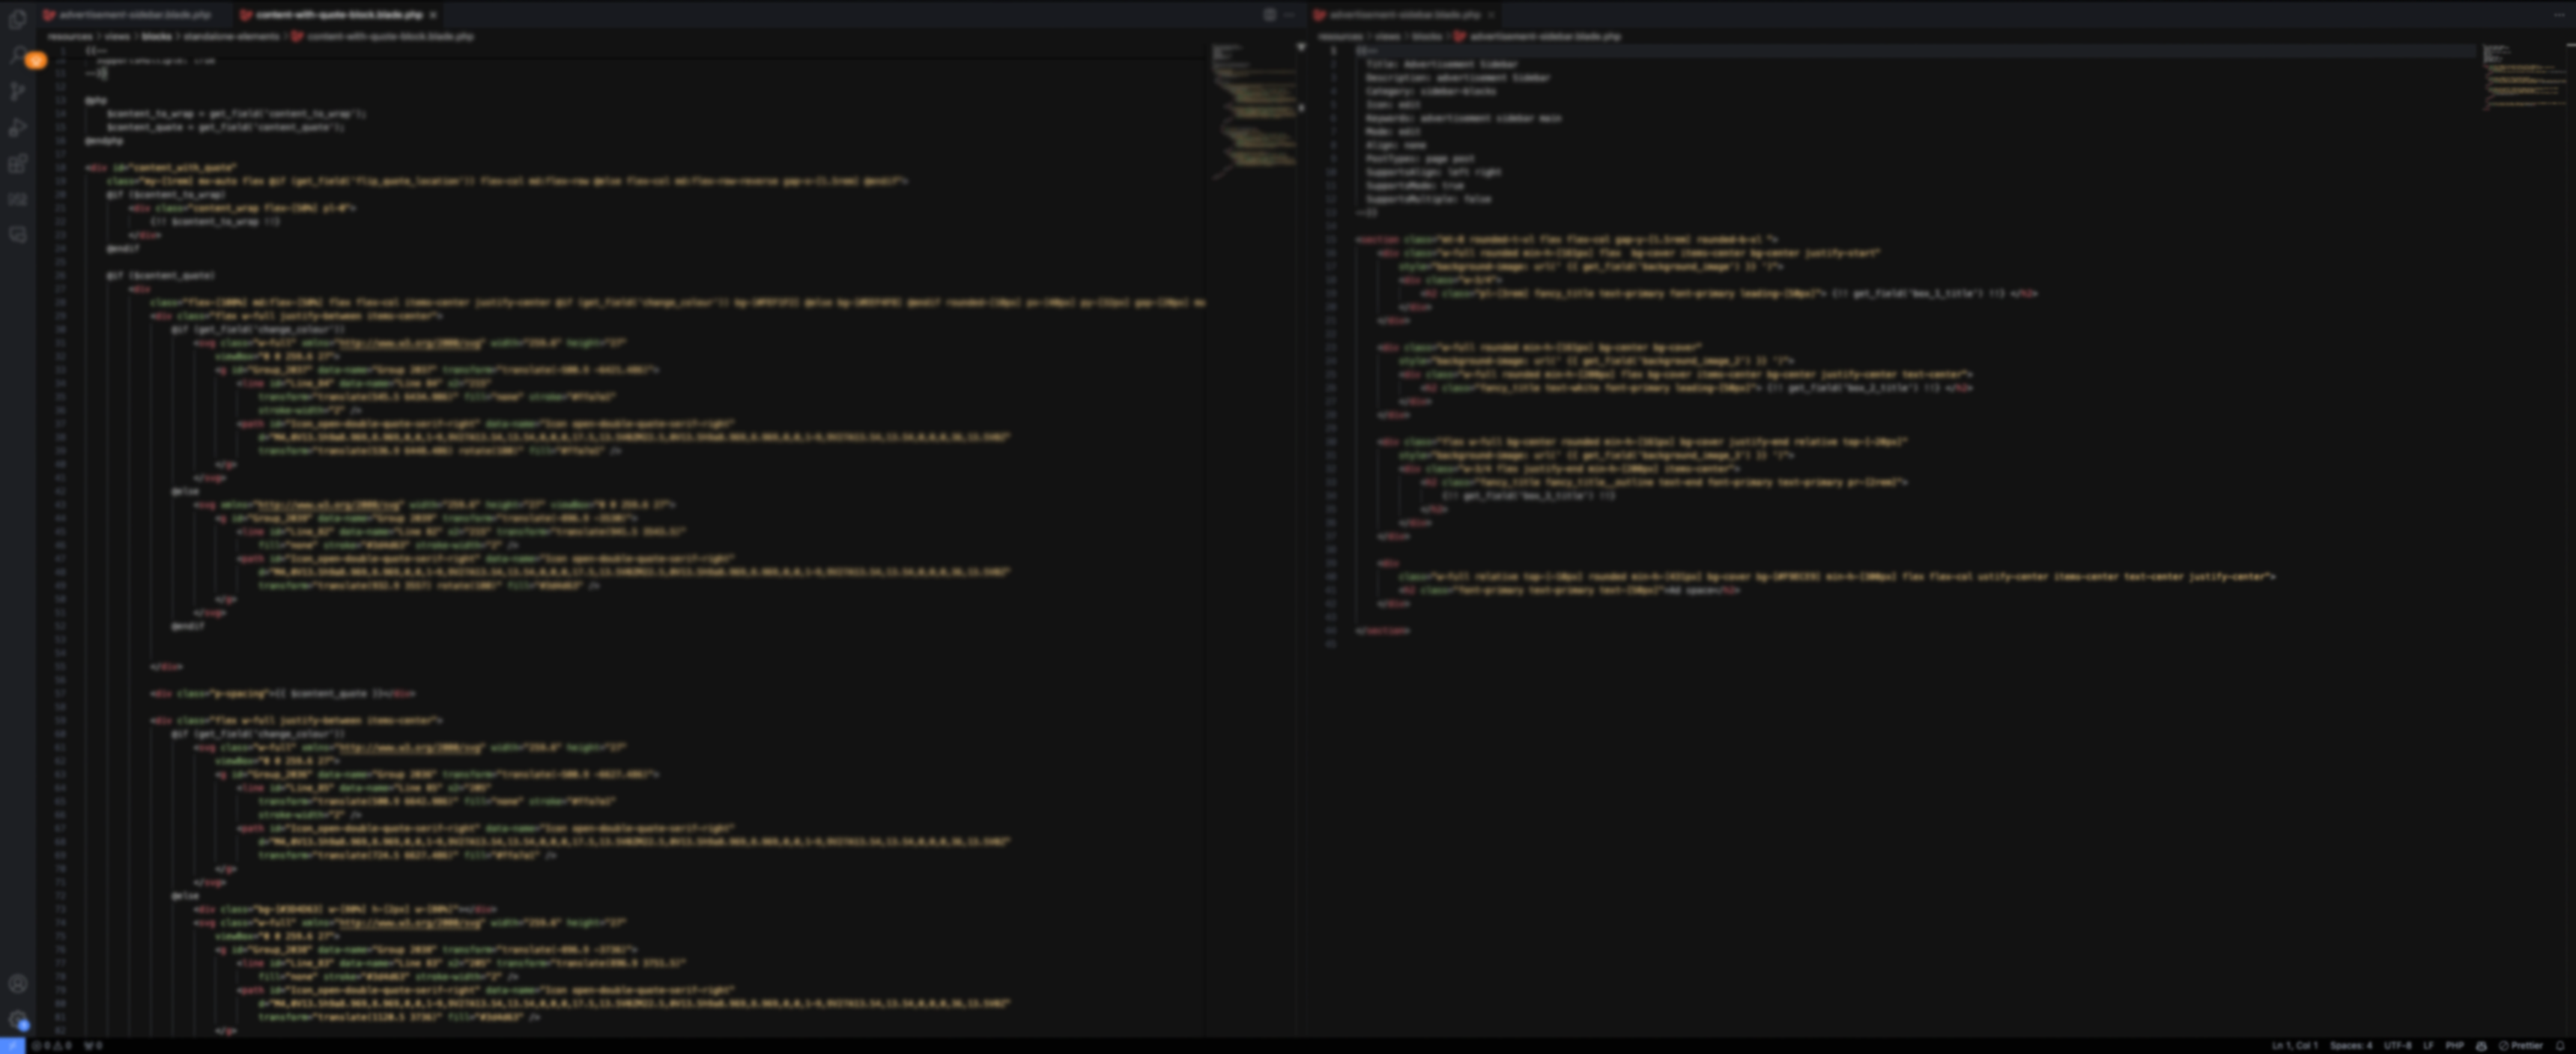Click 'views' breadcrumb in left editor
Viewport: 2576px width, 1054px height.
[x=118, y=36]
